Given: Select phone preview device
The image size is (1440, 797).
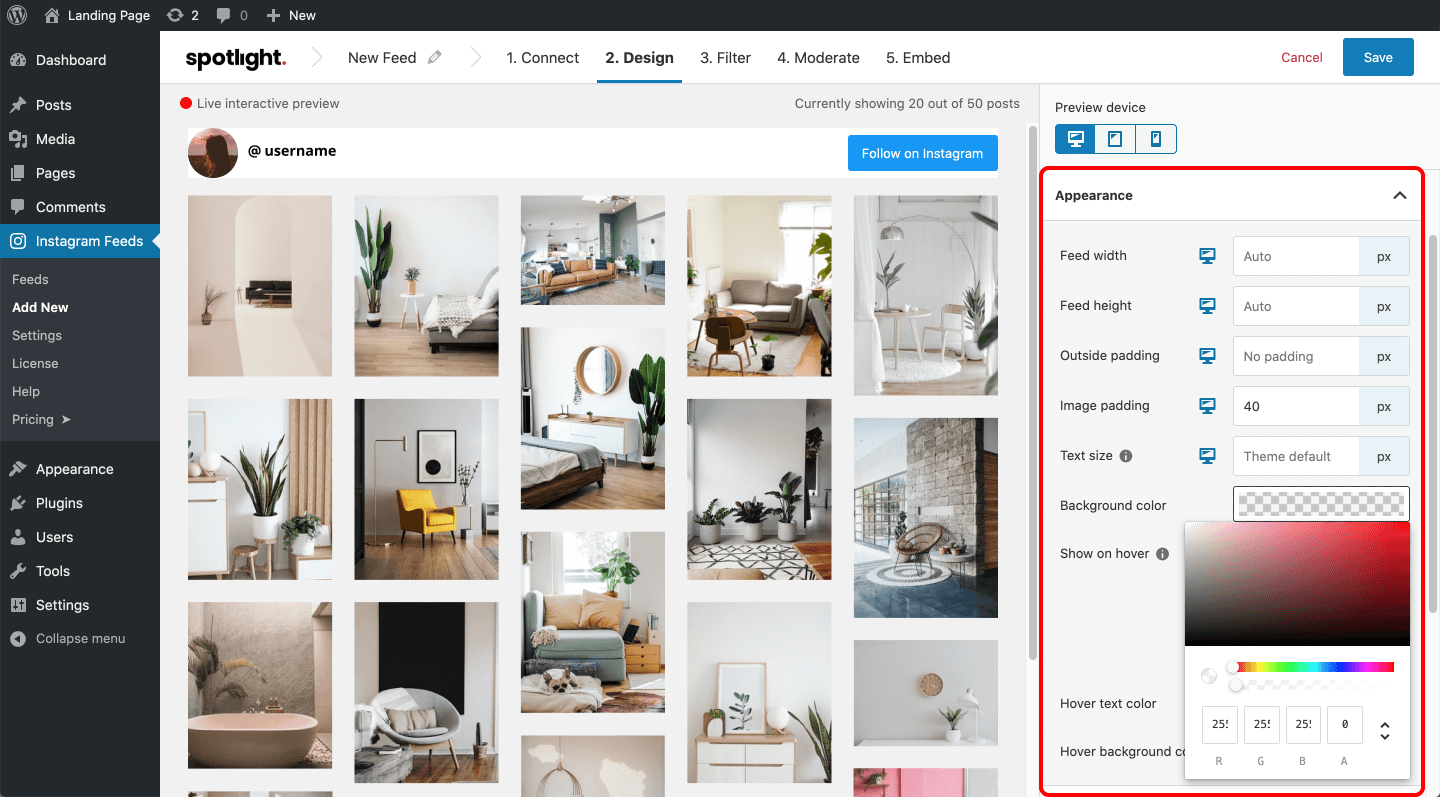Looking at the screenshot, I should [x=1156, y=139].
